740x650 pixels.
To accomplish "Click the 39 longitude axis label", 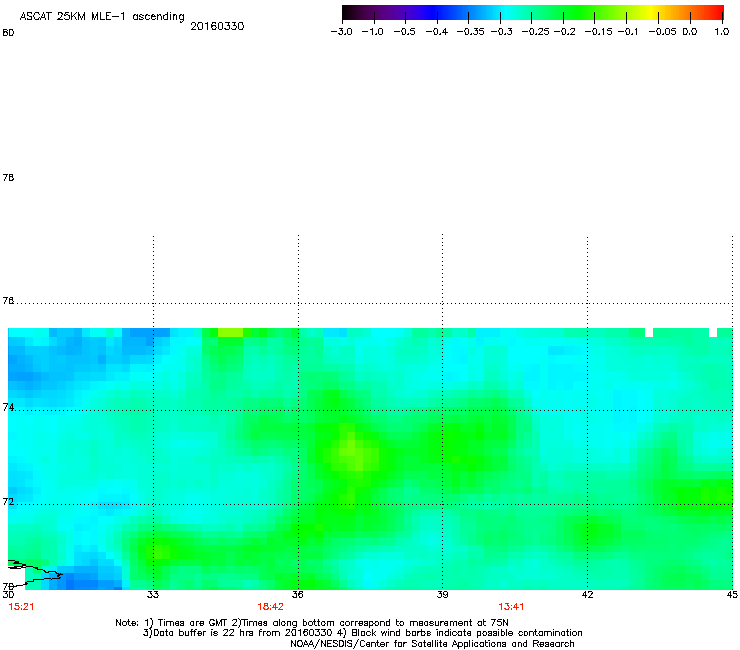I will tap(442, 595).
